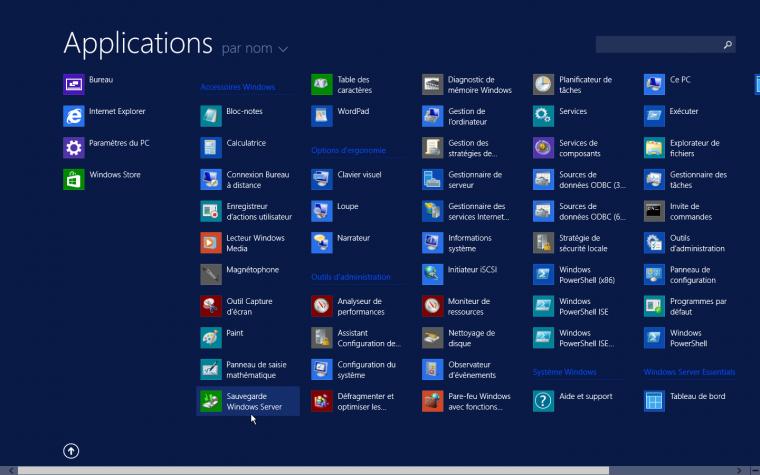This screenshot has height=475, width=760.
Task: Open Programmes par défaut
Action: [654, 306]
